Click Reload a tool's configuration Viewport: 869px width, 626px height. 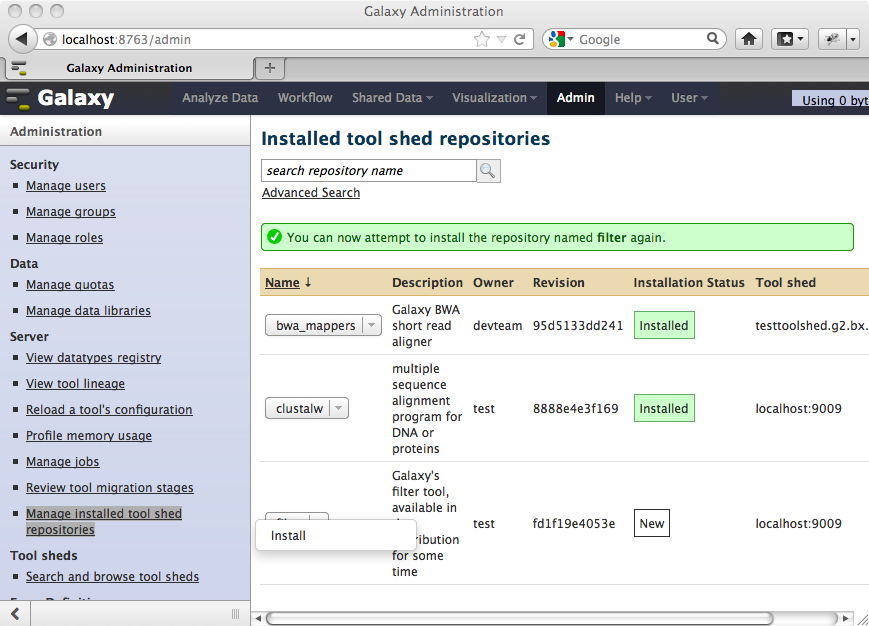tap(109, 410)
